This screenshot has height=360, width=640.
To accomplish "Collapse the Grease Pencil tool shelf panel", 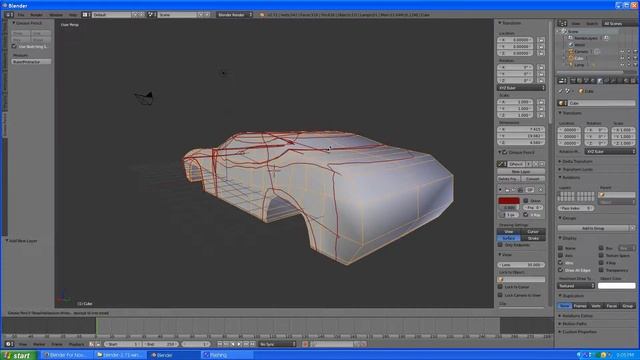I will (27, 23).
